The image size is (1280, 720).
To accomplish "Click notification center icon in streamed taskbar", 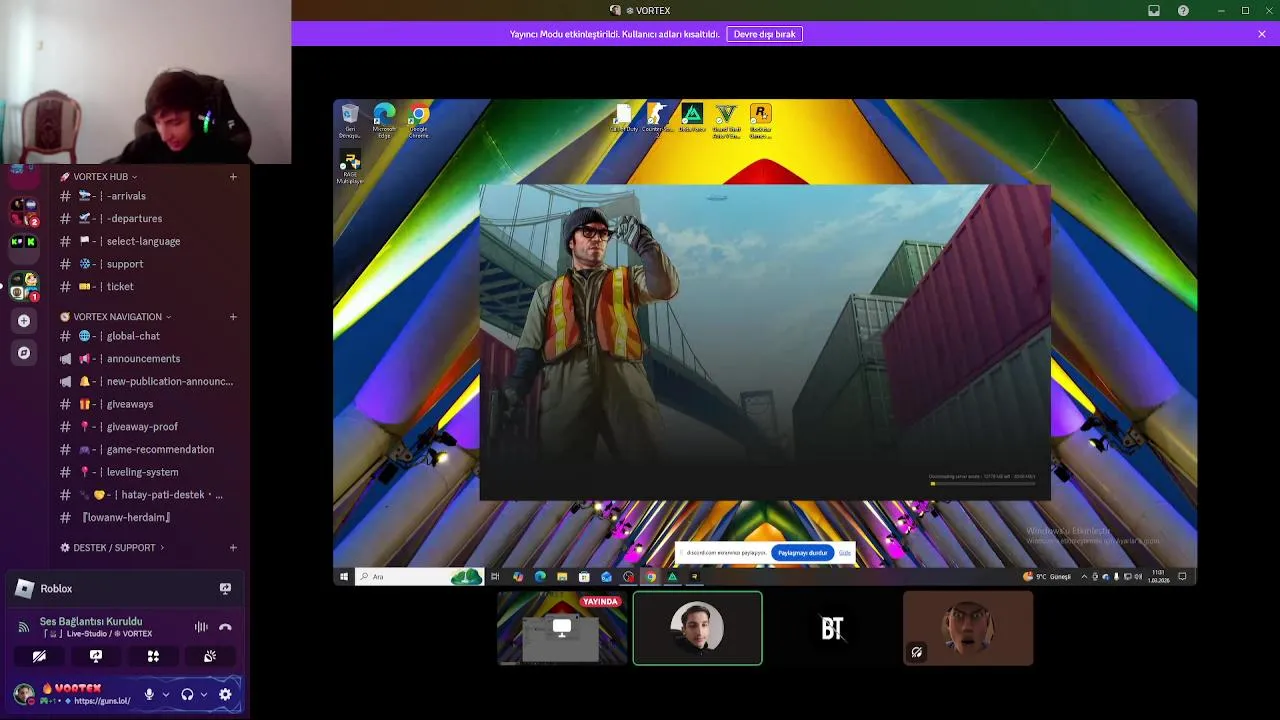I will click(1182, 576).
